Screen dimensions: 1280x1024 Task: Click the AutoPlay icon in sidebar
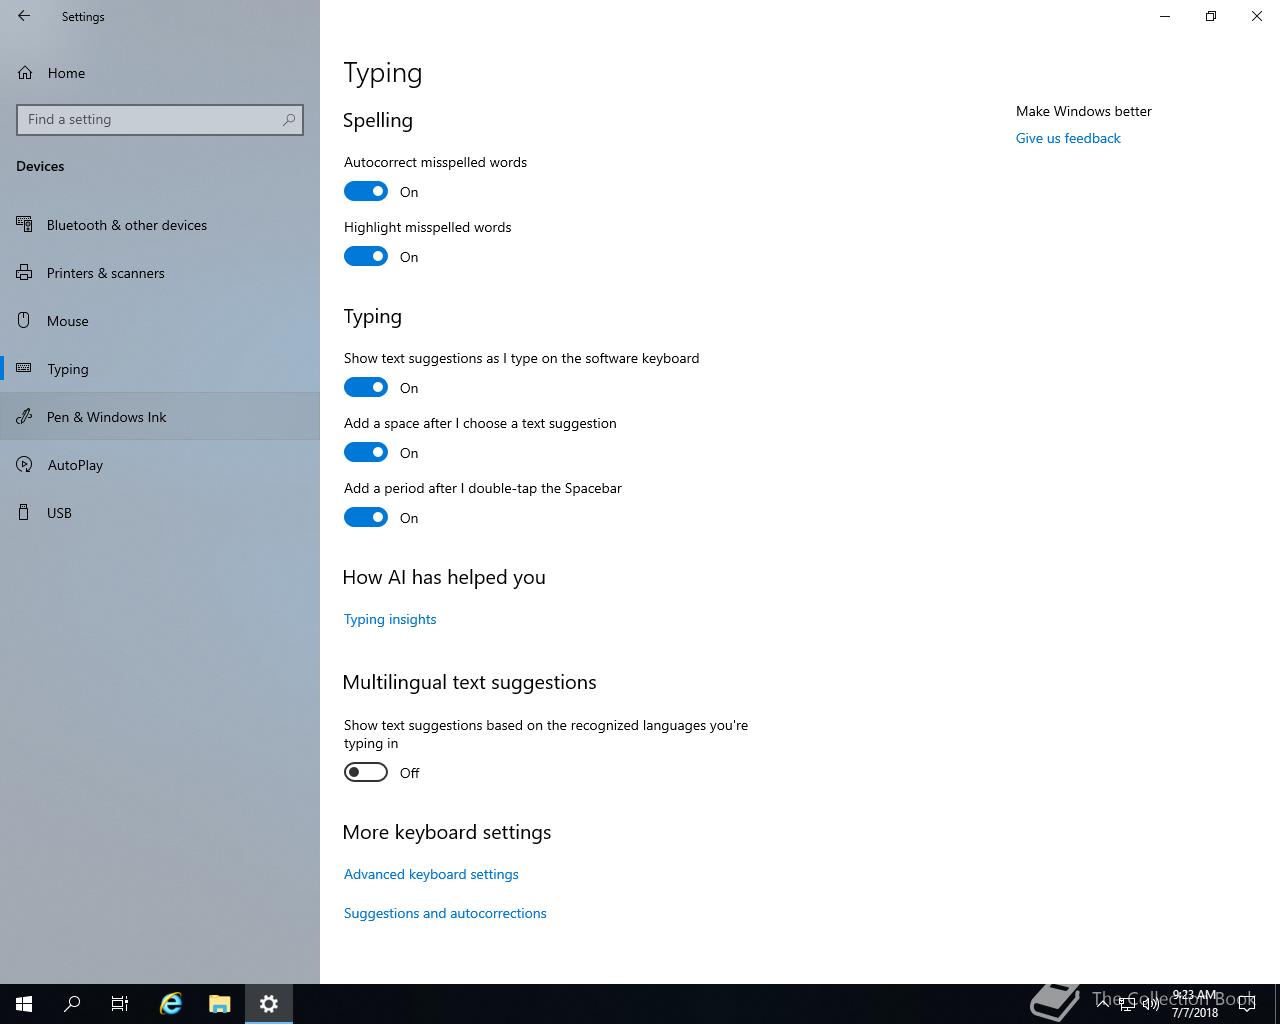pyautogui.click(x=25, y=465)
